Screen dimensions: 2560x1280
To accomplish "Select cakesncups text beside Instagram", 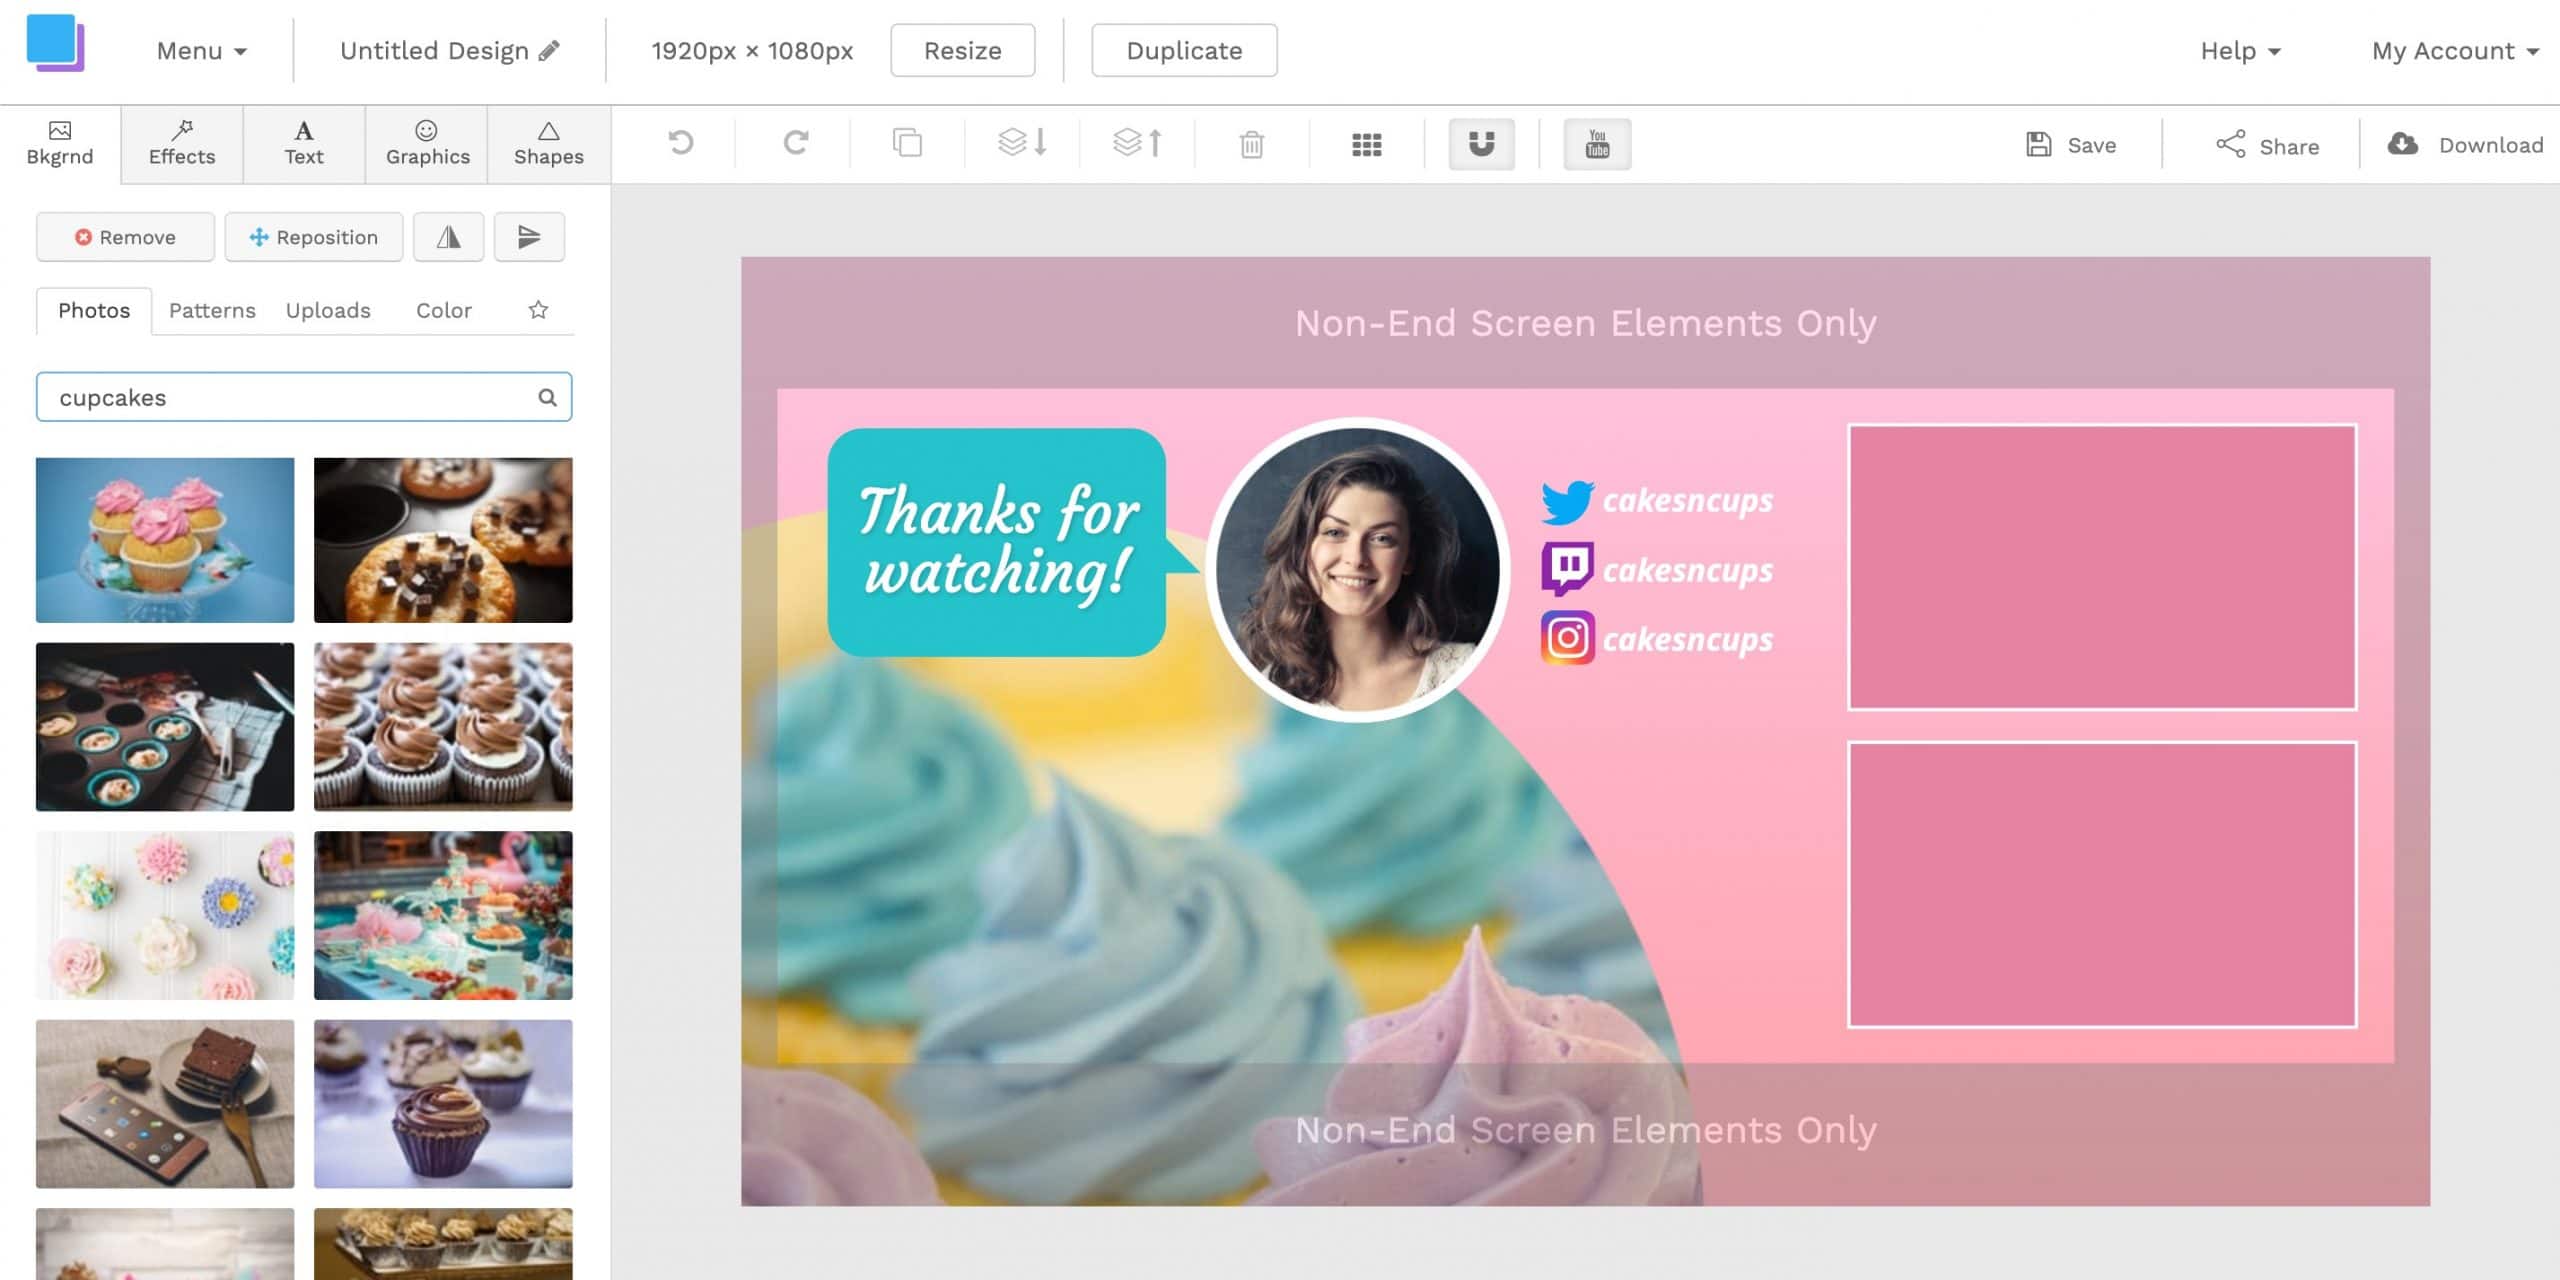I will (1688, 639).
